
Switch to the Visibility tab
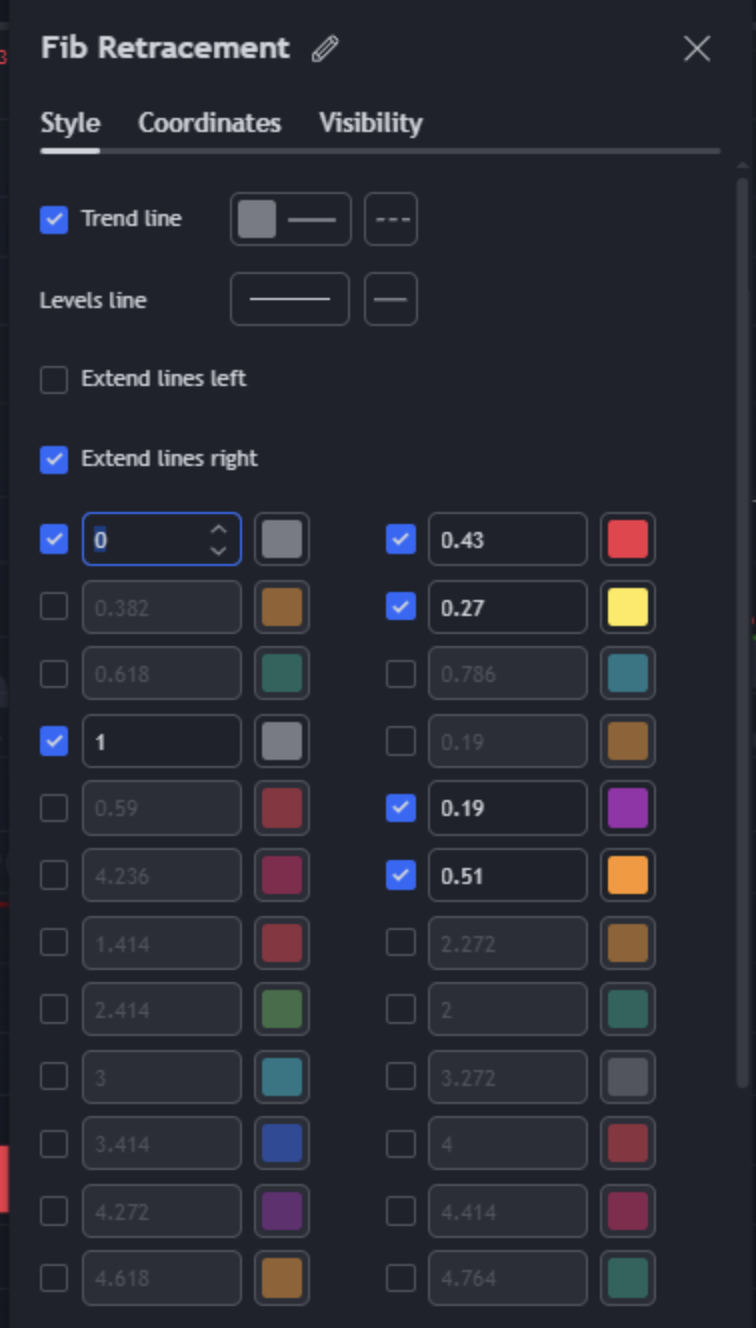point(371,123)
